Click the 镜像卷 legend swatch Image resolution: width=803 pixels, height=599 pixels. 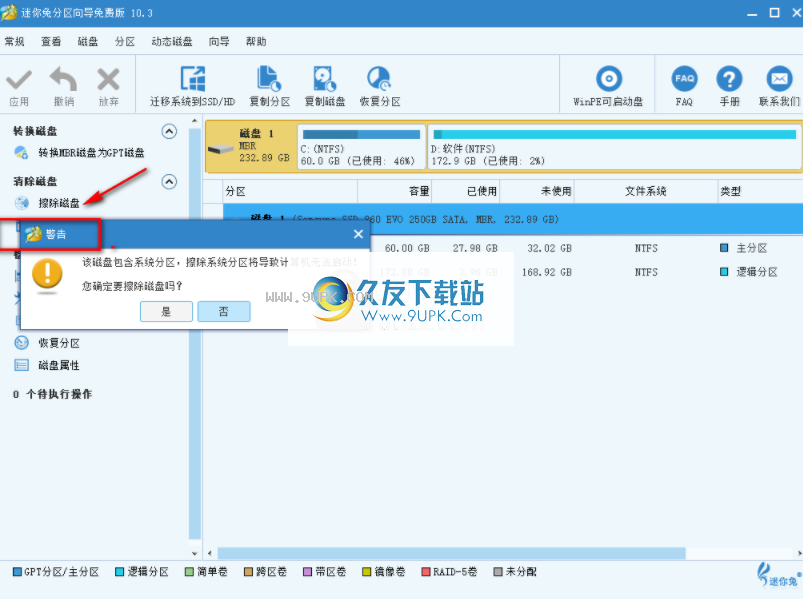tap(367, 572)
